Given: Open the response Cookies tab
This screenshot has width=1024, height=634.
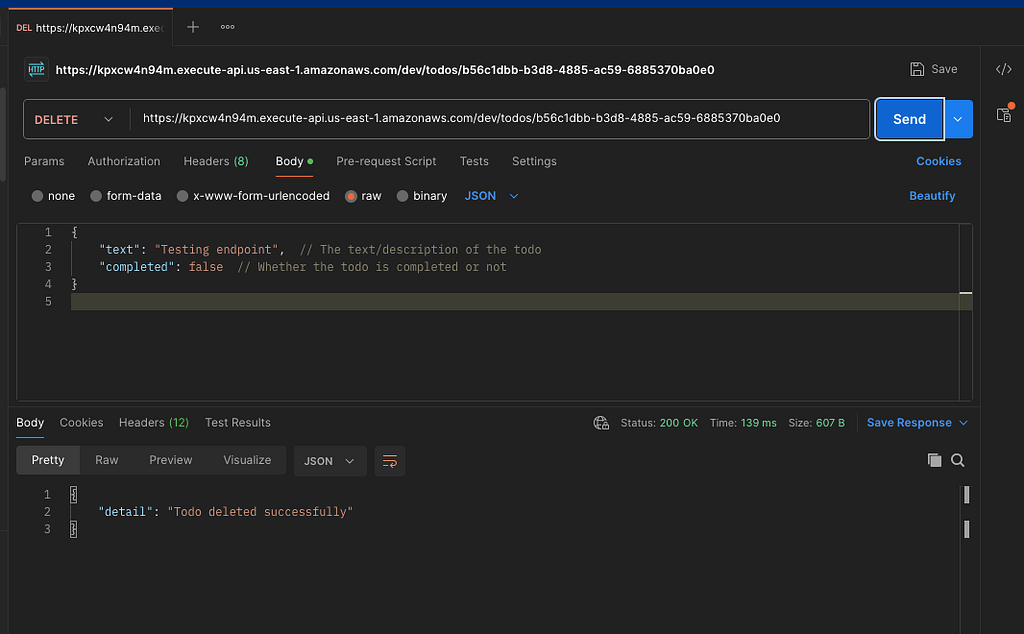Looking at the screenshot, I should pyautogui.click(x=82, y=422).
